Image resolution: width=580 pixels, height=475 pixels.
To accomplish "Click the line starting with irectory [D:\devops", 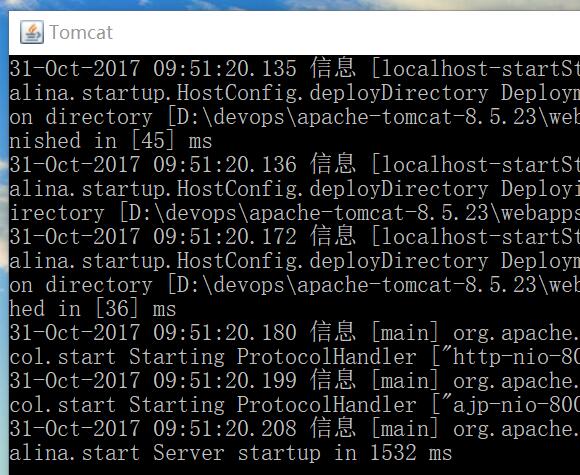I will tap(294, 213).
